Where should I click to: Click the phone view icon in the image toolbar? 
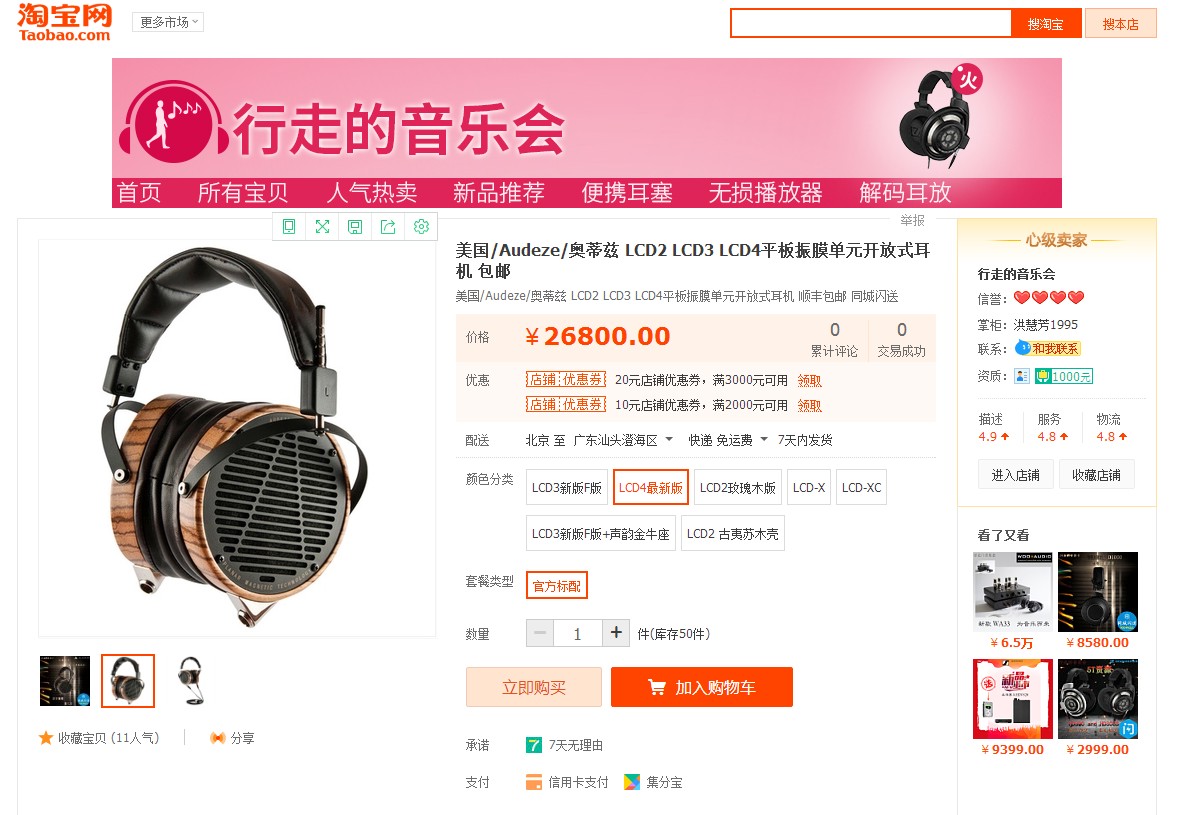click(x=289, y=227)
